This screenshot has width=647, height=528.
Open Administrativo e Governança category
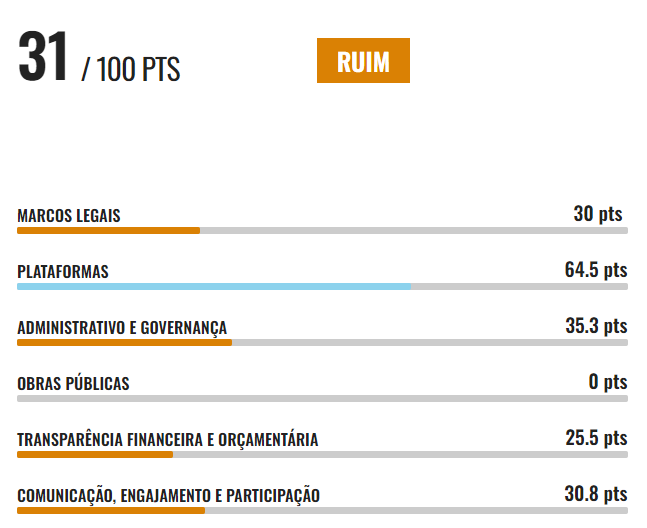[122, 328]
